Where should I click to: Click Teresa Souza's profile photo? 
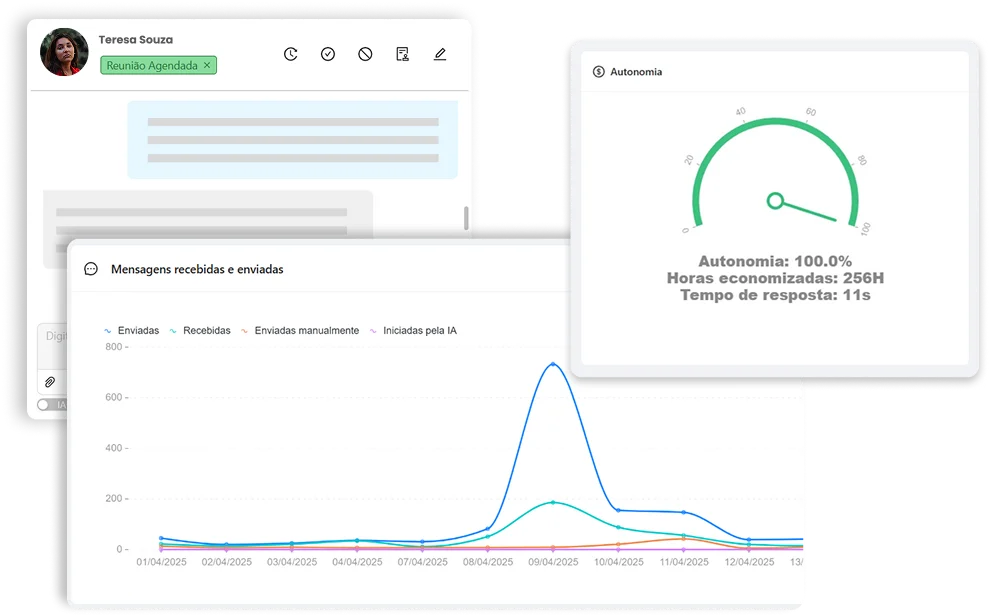[x=64, y=52]
